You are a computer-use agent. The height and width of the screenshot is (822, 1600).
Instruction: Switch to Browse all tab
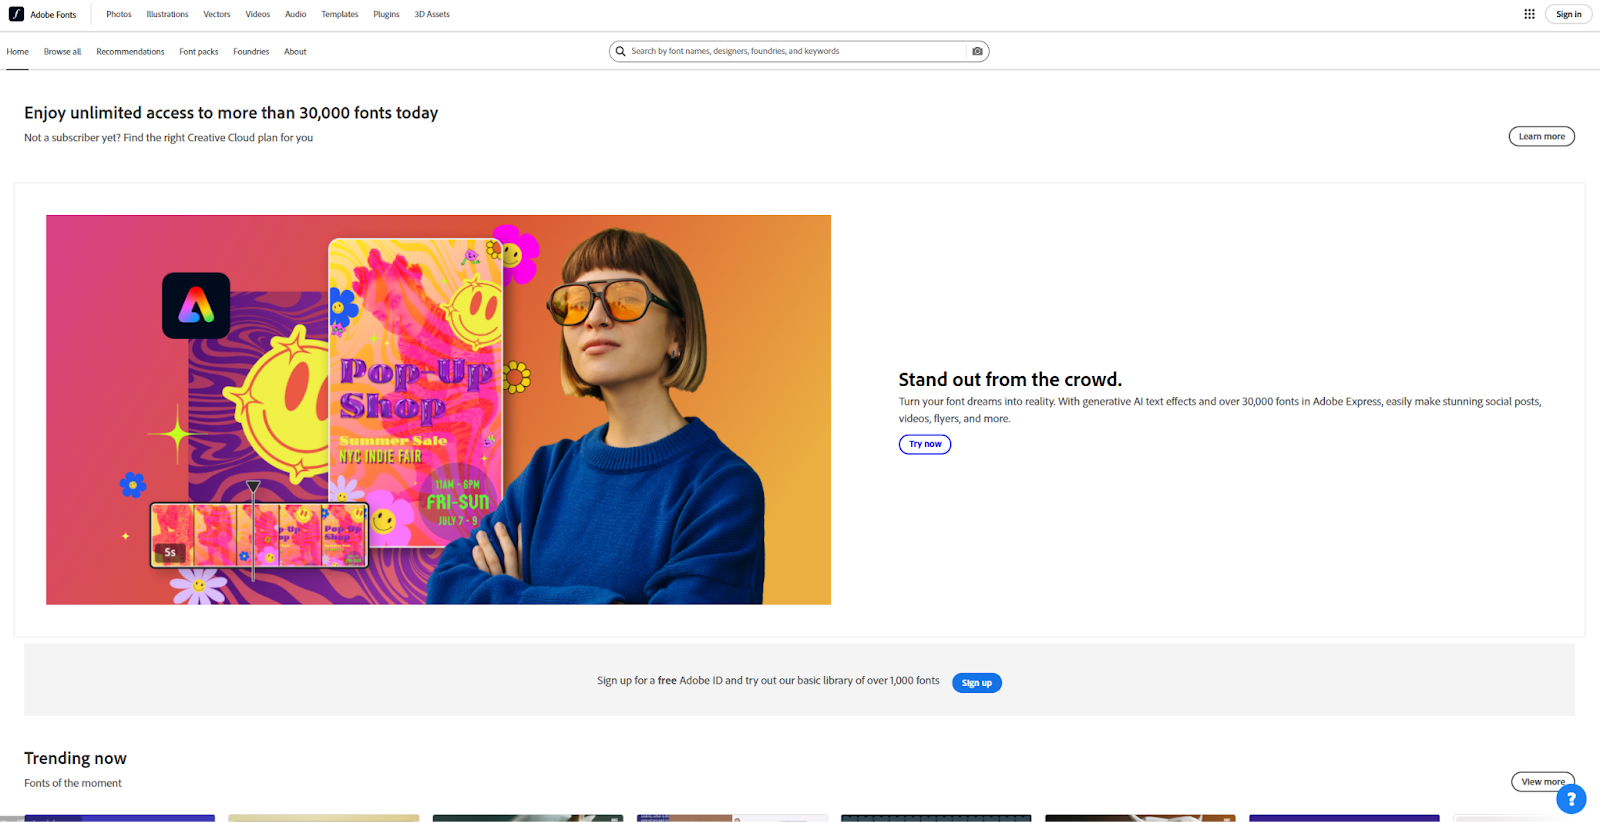click(x=62, y=51)
